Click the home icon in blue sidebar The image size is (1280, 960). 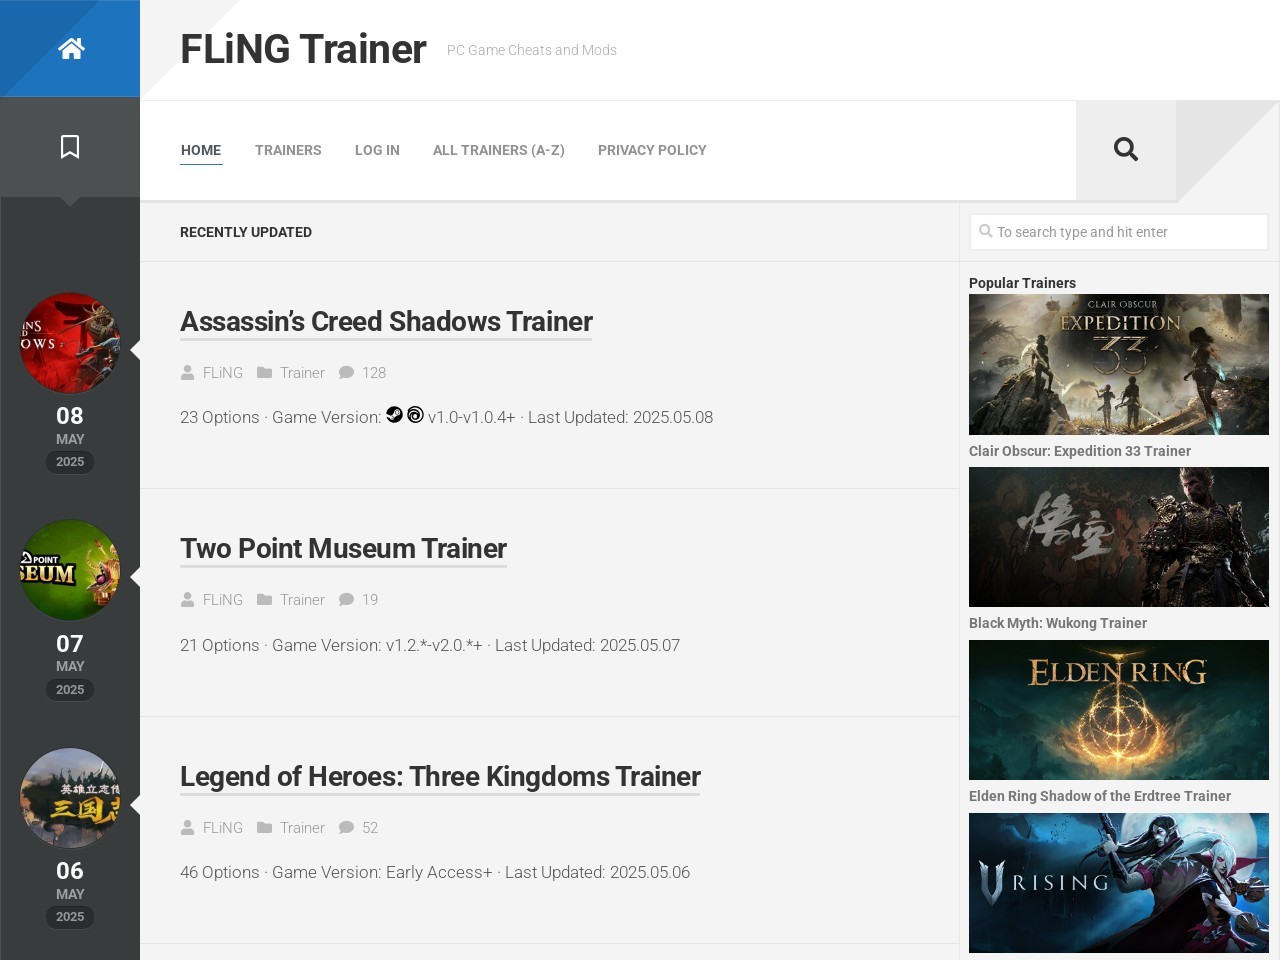click(x=70, y=48)
